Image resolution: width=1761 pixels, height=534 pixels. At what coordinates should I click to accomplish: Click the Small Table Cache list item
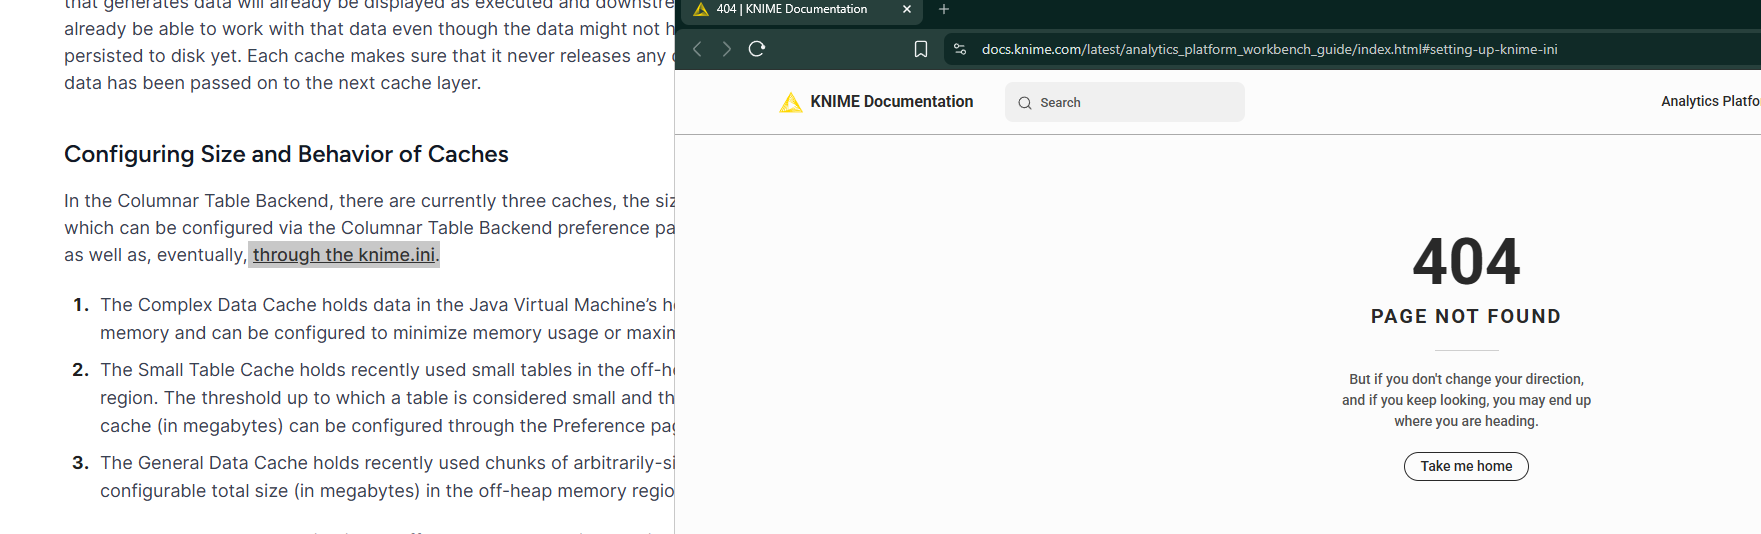[x=386, y=398]
